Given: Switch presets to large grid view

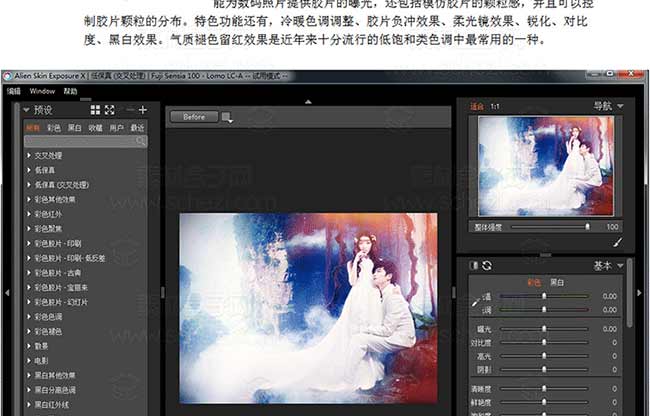Looking at the screenshot, I should [x=95, y=110].
